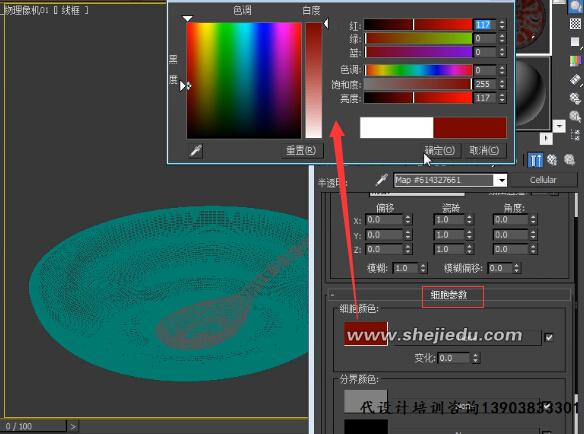Open the Video Color Check icon
The width and height of the screenshot is (584, 434).
(575, 61)
